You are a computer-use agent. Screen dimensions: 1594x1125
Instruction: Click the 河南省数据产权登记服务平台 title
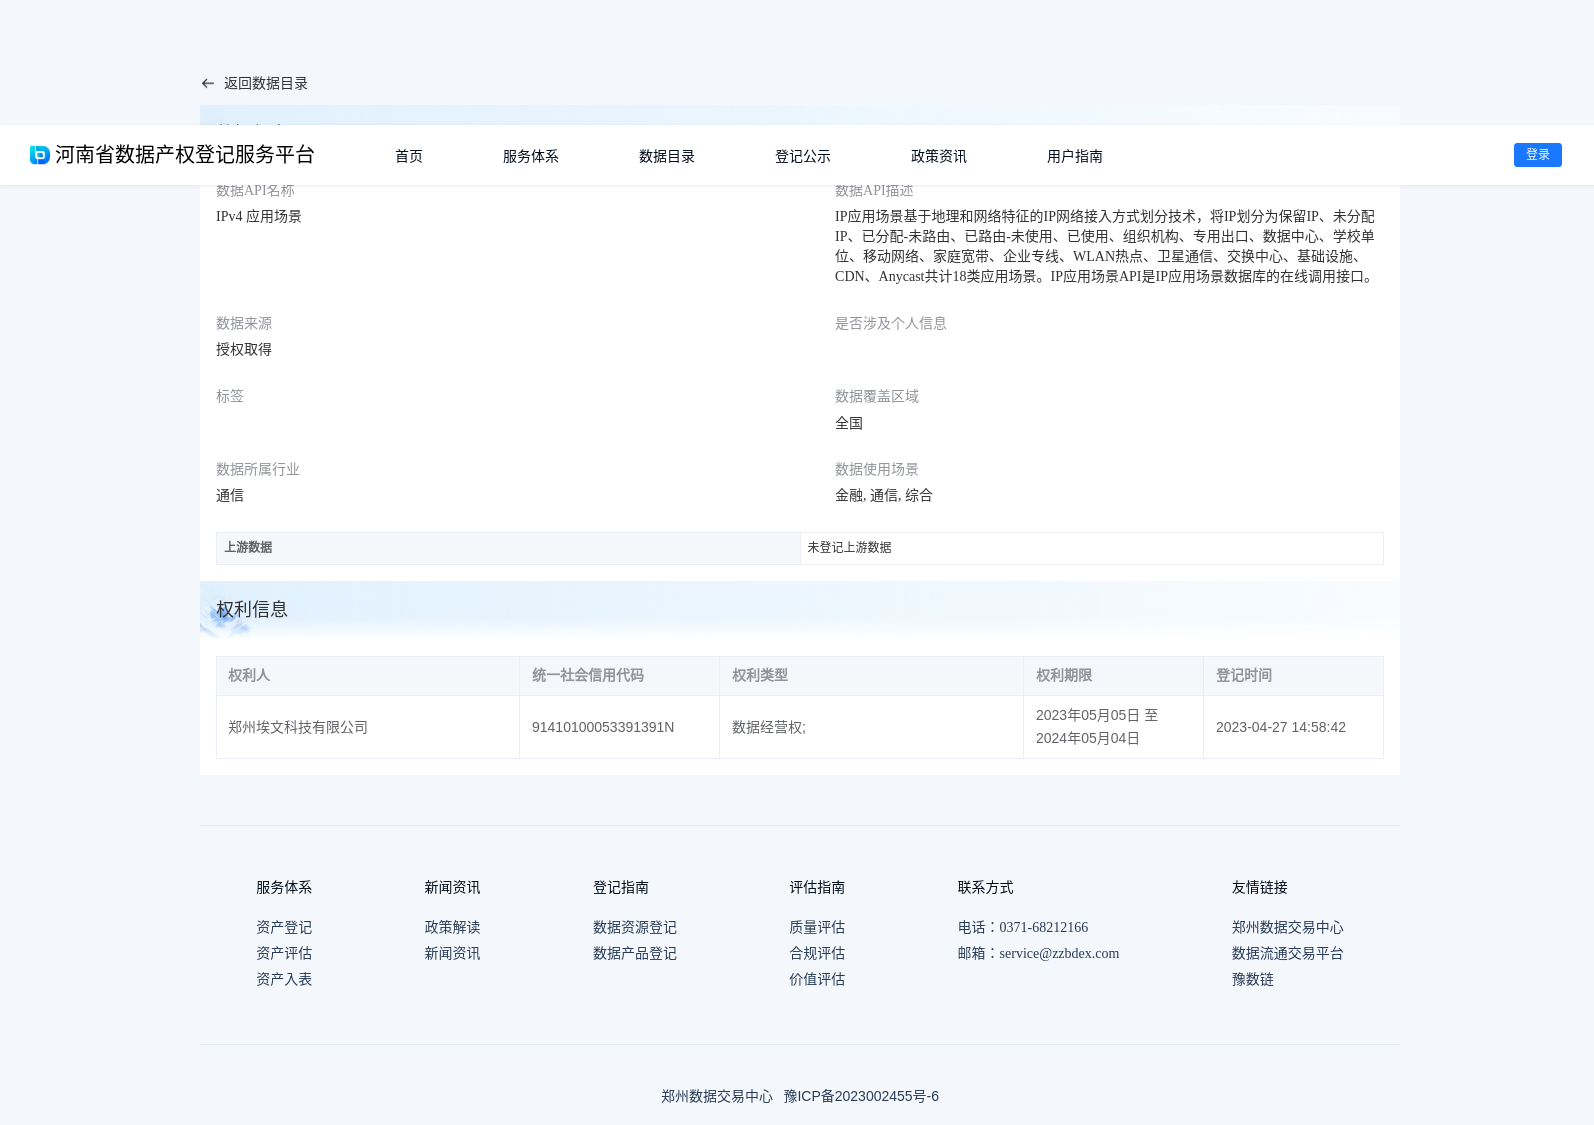(185, 155)
